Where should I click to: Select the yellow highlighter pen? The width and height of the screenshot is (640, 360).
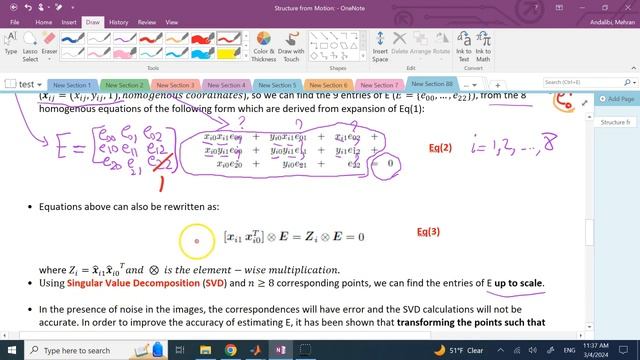[x=229, y=53]
